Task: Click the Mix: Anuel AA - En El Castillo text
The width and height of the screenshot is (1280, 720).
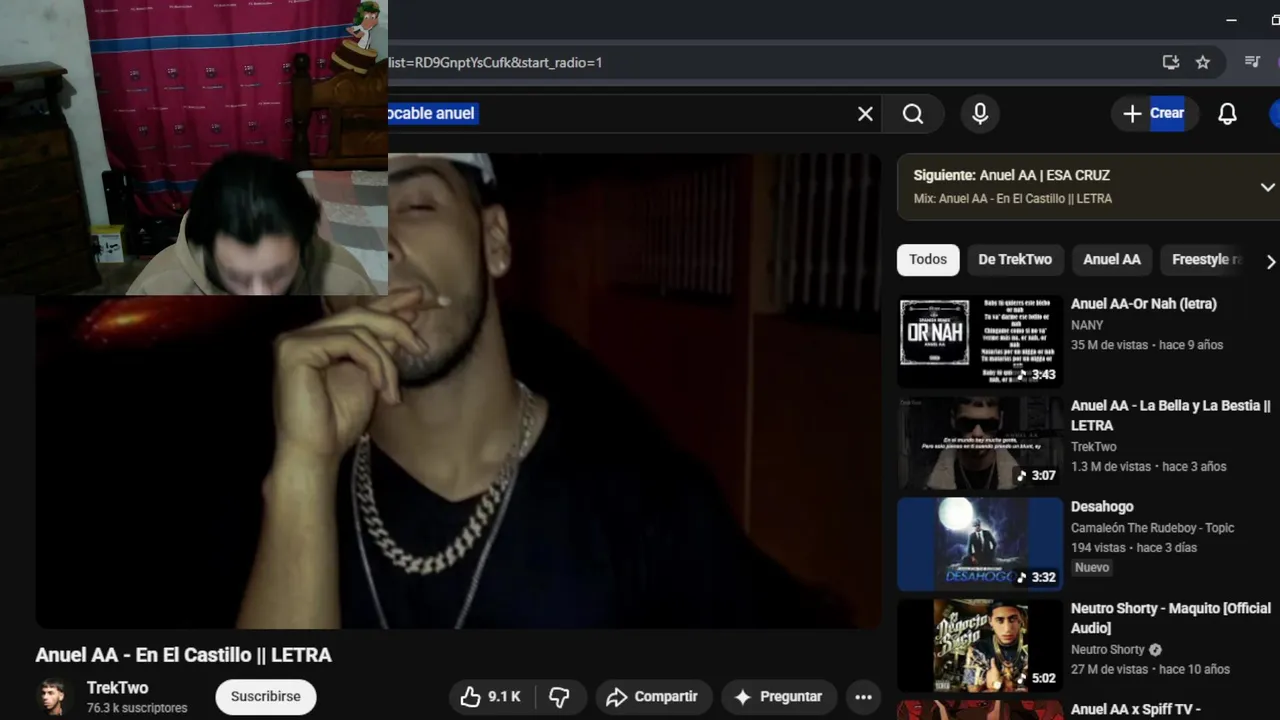Action: click(x=1012, y=199)
